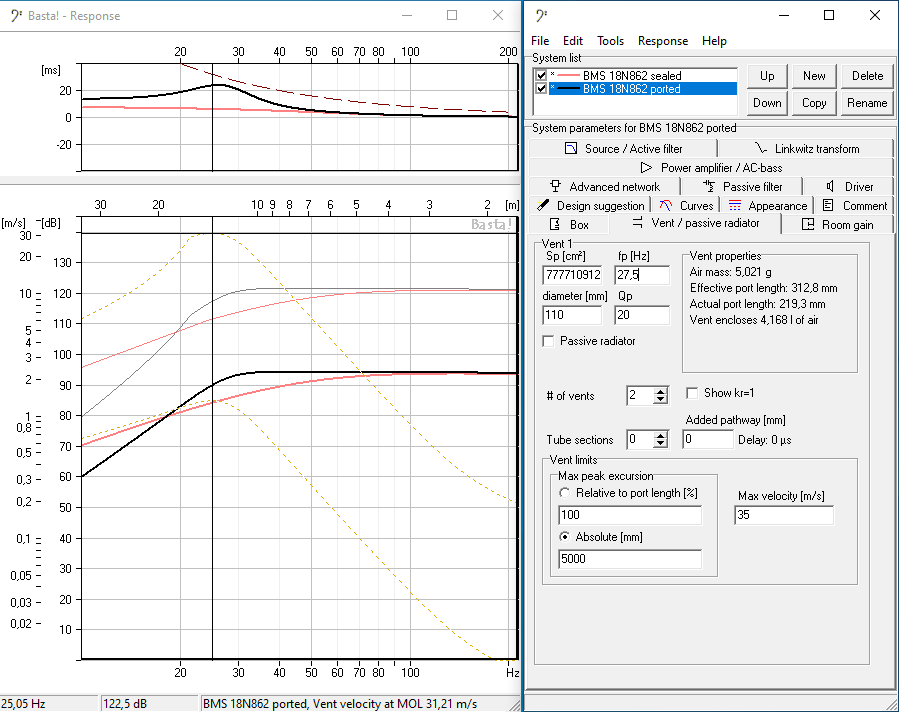Viewport: 899px width, 712px height.
Task: Click the Added pathway [mm] field
Action: point(708,439)
